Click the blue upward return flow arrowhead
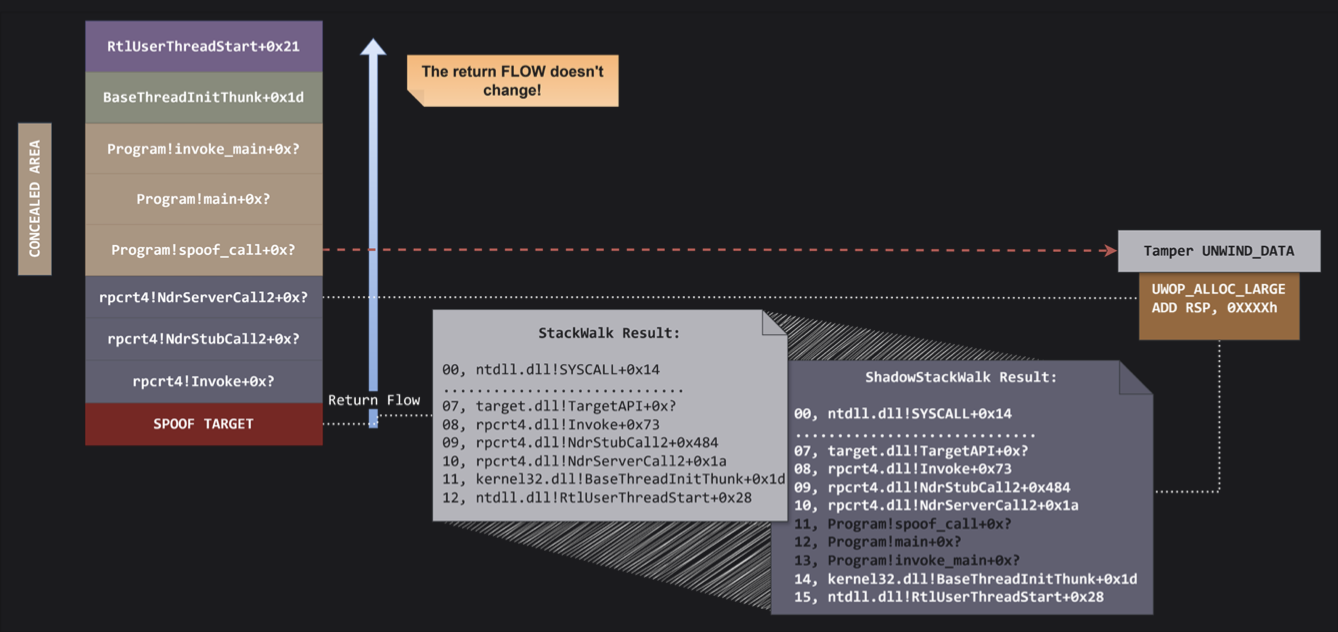The image size is (1338, 632). [x=373, y=47]
